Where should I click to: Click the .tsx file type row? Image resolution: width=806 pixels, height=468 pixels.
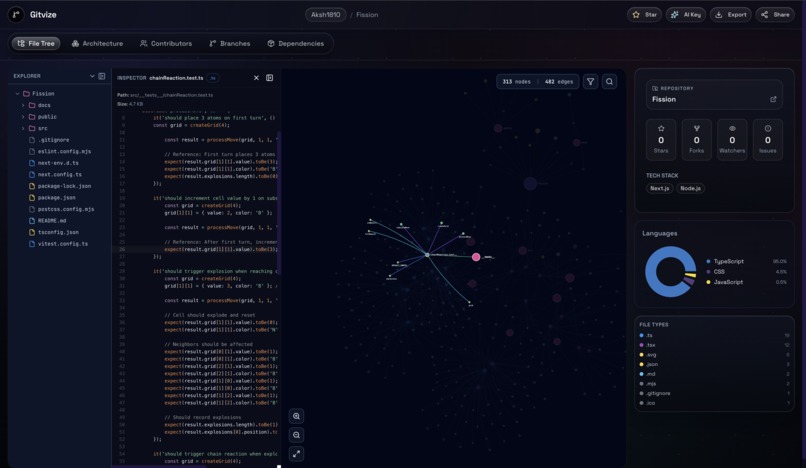pos(715,345)
